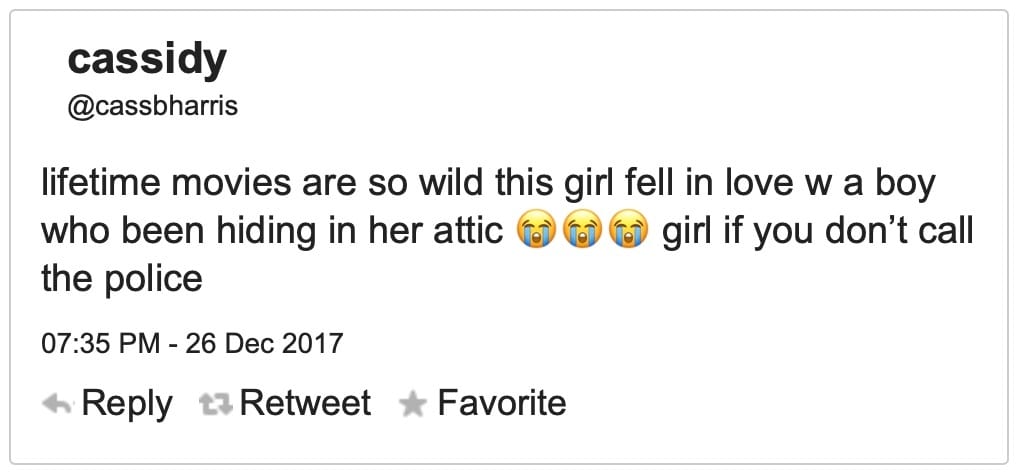This screenshot has height=476, width=1020.
Task: Click the Retweet arrows icon
Action: [x=217, y=405]
